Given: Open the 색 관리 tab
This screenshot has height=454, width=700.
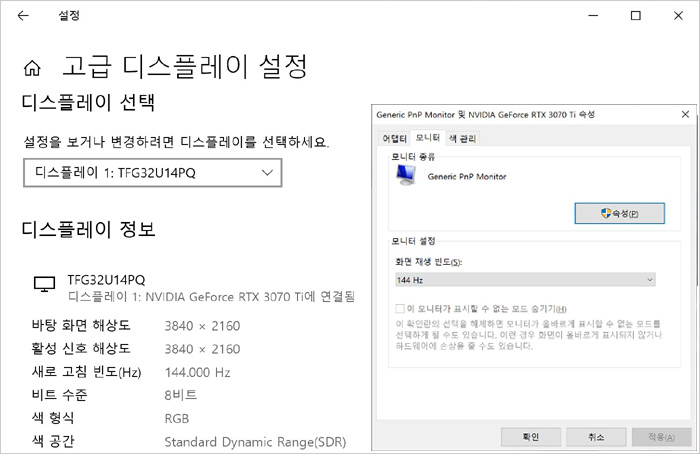Looking at the screenshot, I should [x=462, y=137].
